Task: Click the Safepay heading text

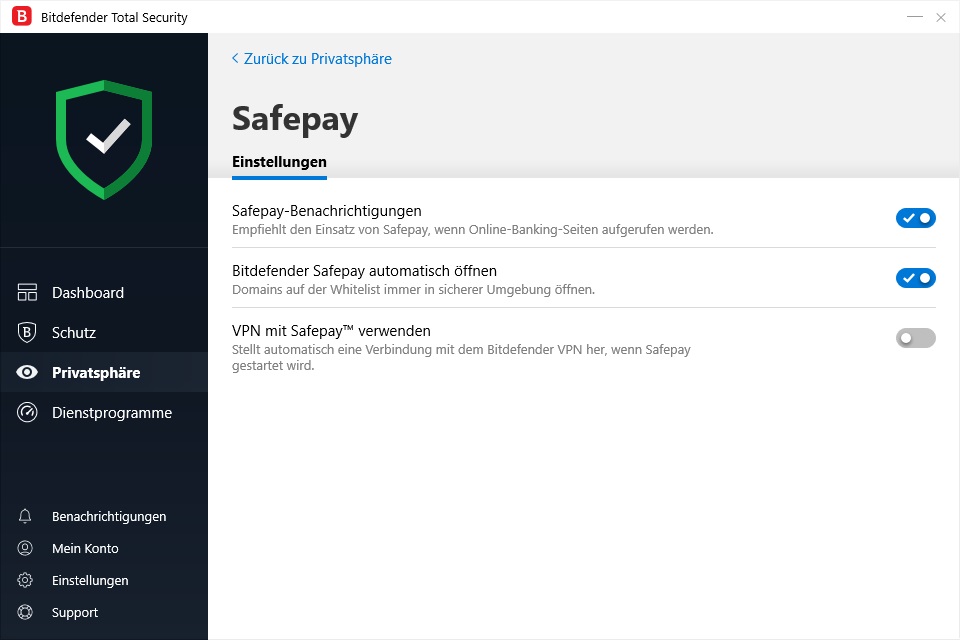Action: tap(294, 119)
